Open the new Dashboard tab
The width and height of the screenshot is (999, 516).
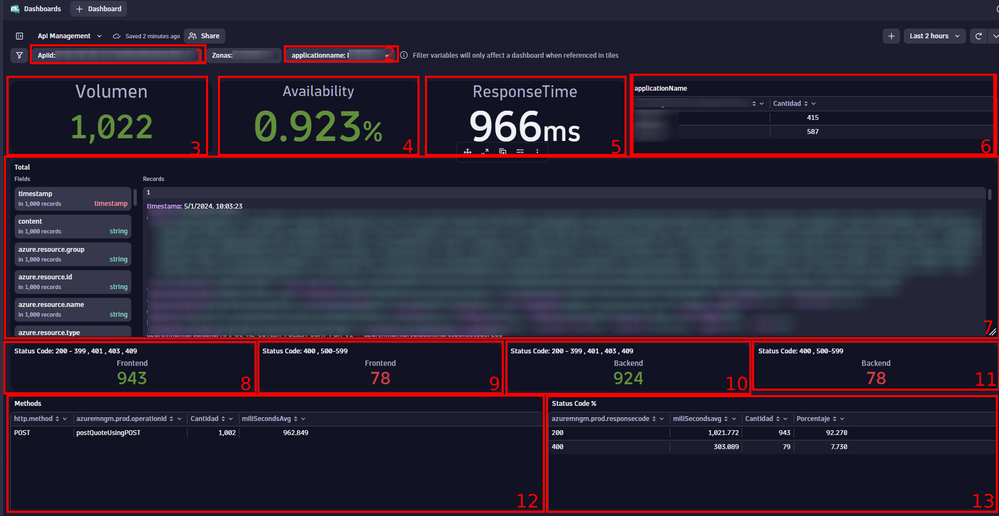[x=100, y=9]
